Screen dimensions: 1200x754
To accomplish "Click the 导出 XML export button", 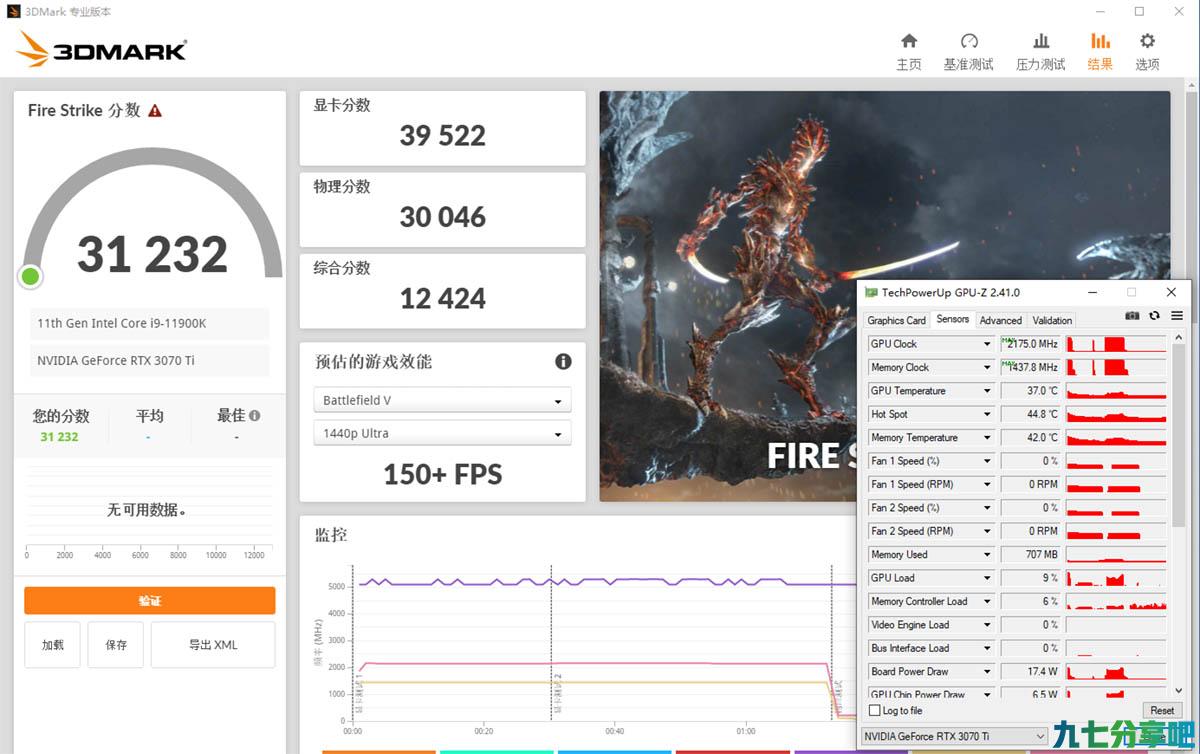I will point(213,645).
